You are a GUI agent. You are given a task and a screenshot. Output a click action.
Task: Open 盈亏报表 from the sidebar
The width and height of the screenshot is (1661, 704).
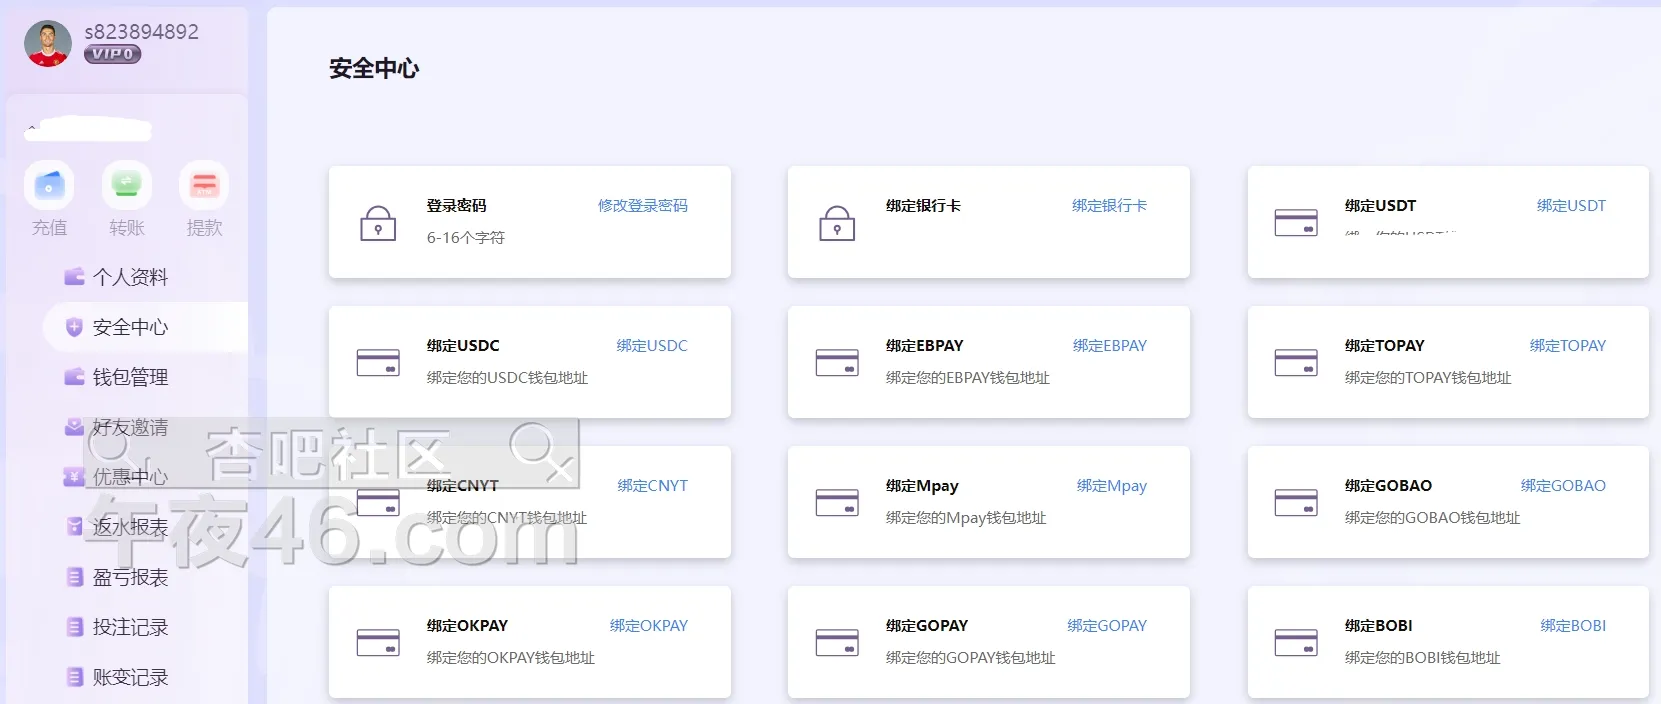[x=130, y=577]
